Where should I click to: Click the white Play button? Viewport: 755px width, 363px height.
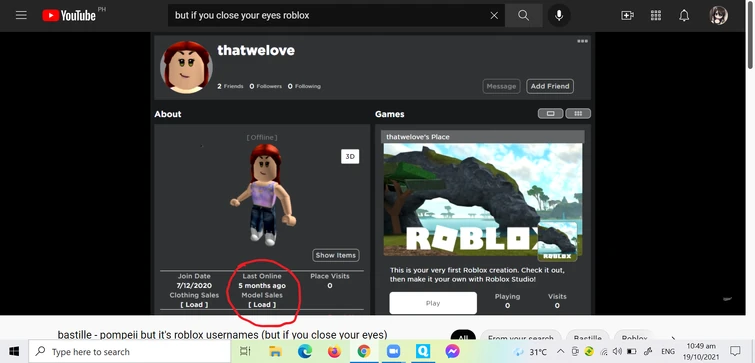[433, 303]
